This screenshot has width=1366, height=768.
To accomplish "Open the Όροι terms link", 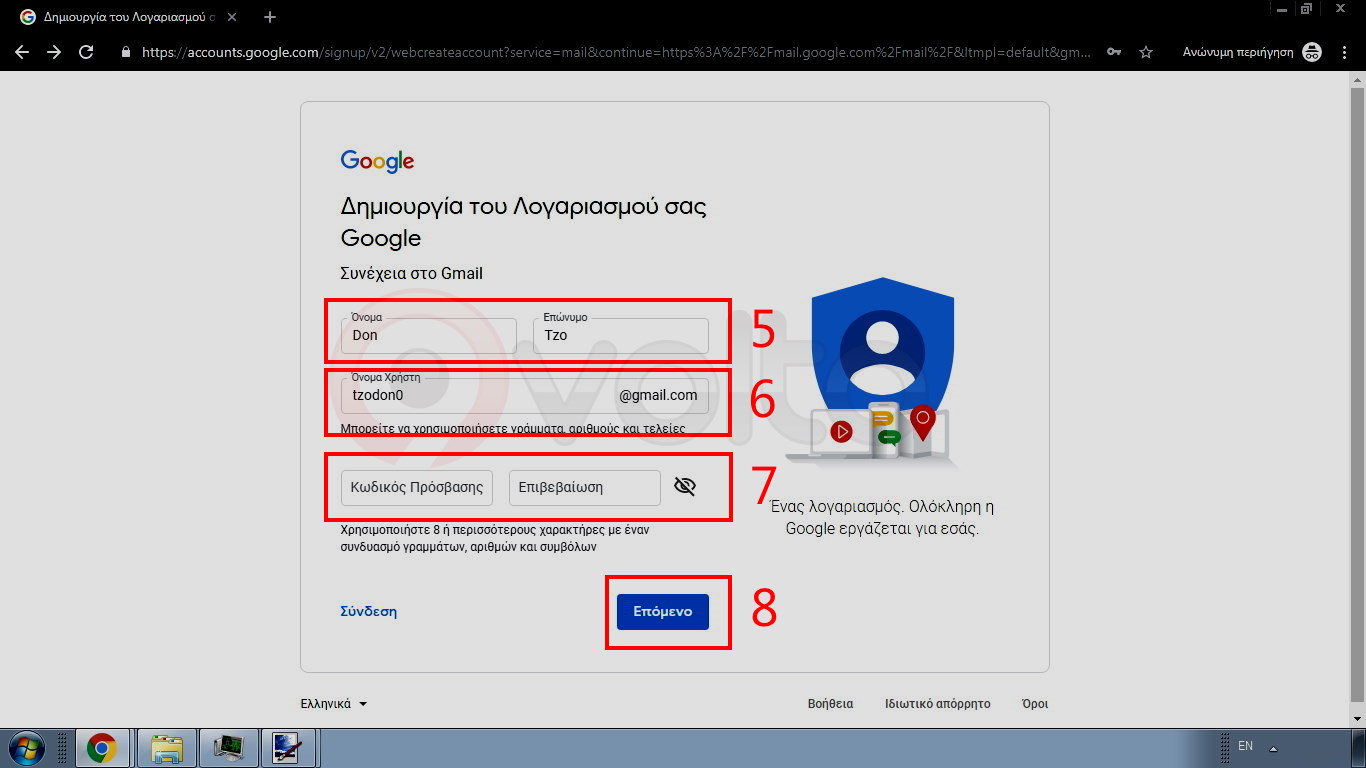I will click(x=1035, y=704).
